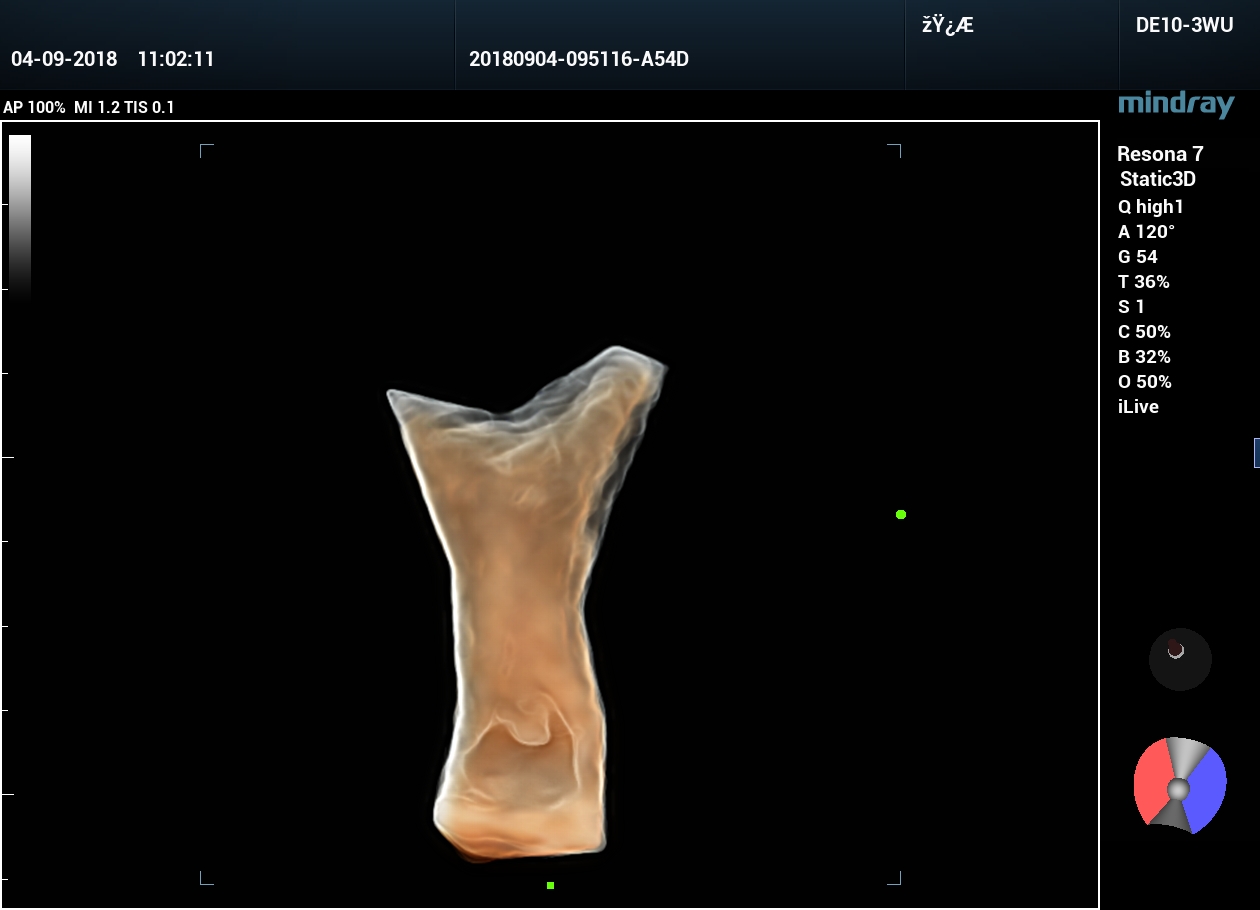Screen dimensions: 1260x910
Task: Select the iLive rendering mode label
Action: [1138, 407]
